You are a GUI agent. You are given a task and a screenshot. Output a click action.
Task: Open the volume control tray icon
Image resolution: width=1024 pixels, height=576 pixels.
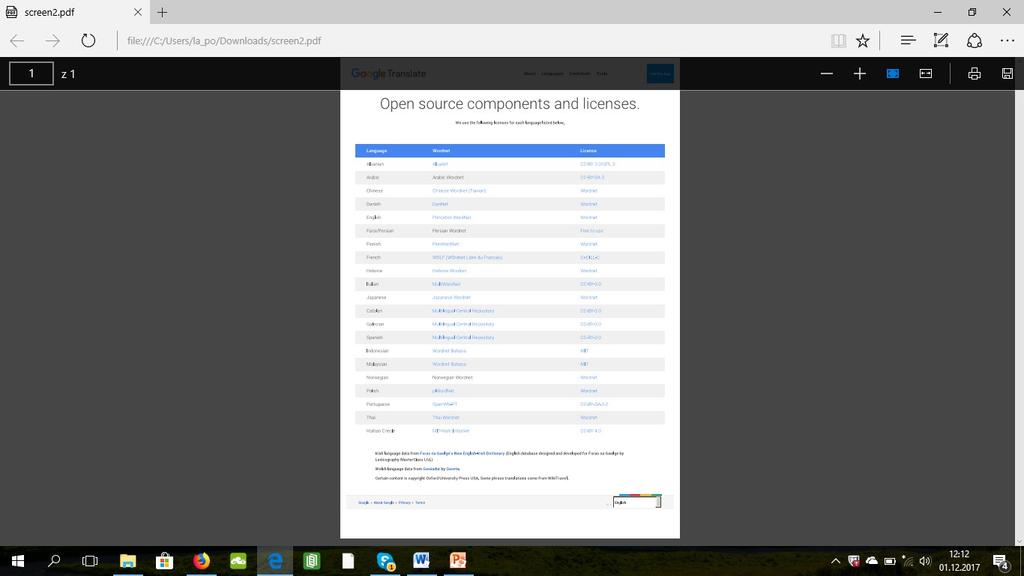925,561
